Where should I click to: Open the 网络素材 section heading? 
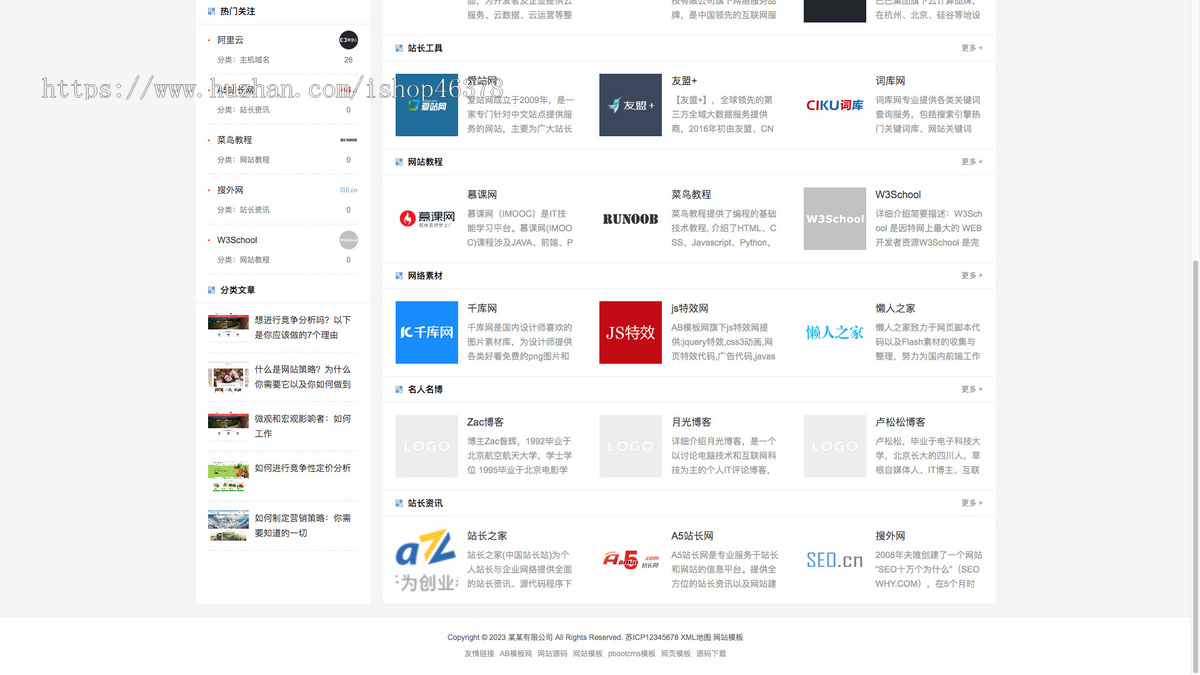[425, 275]
